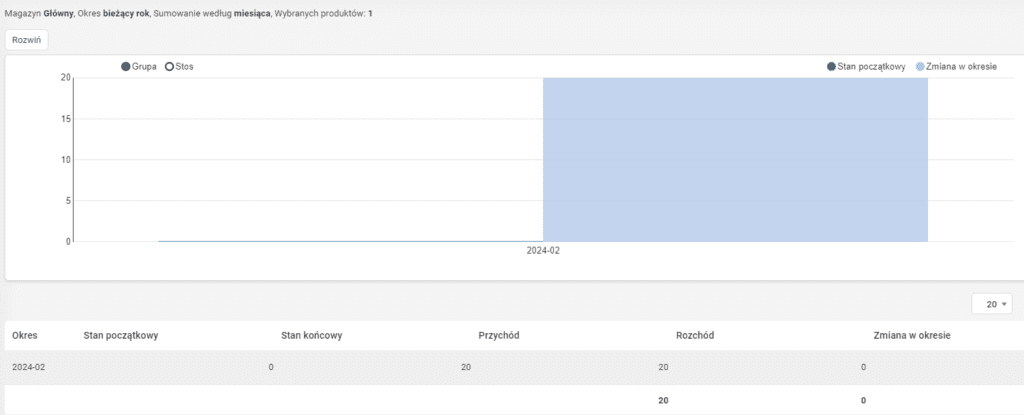
Task: Click Stan początkowy value in 2024-02 row
Action: tap(271, 368)
